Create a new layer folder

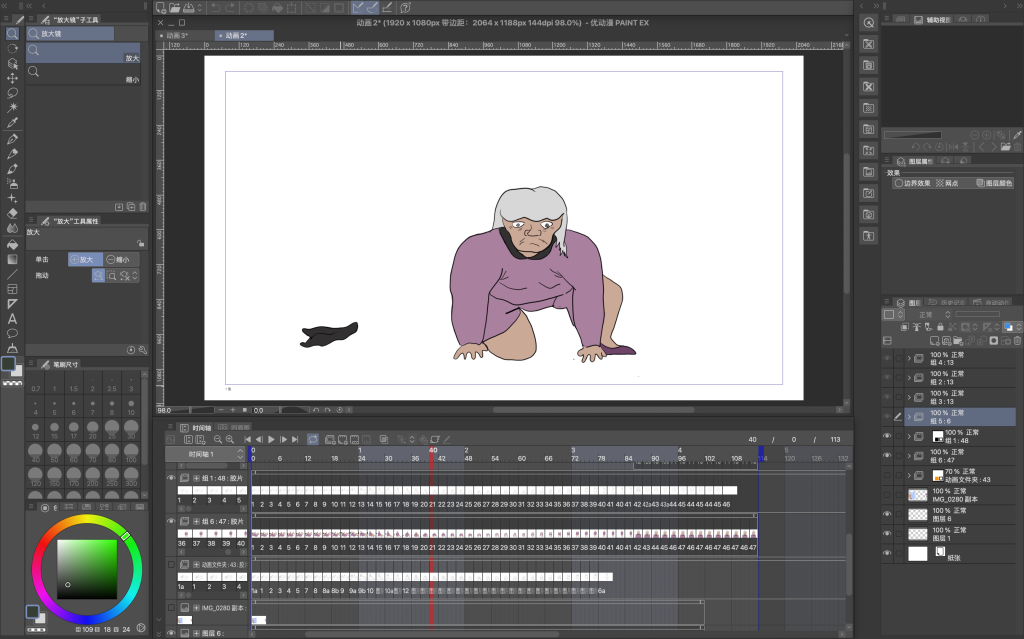tap(958, 341)
